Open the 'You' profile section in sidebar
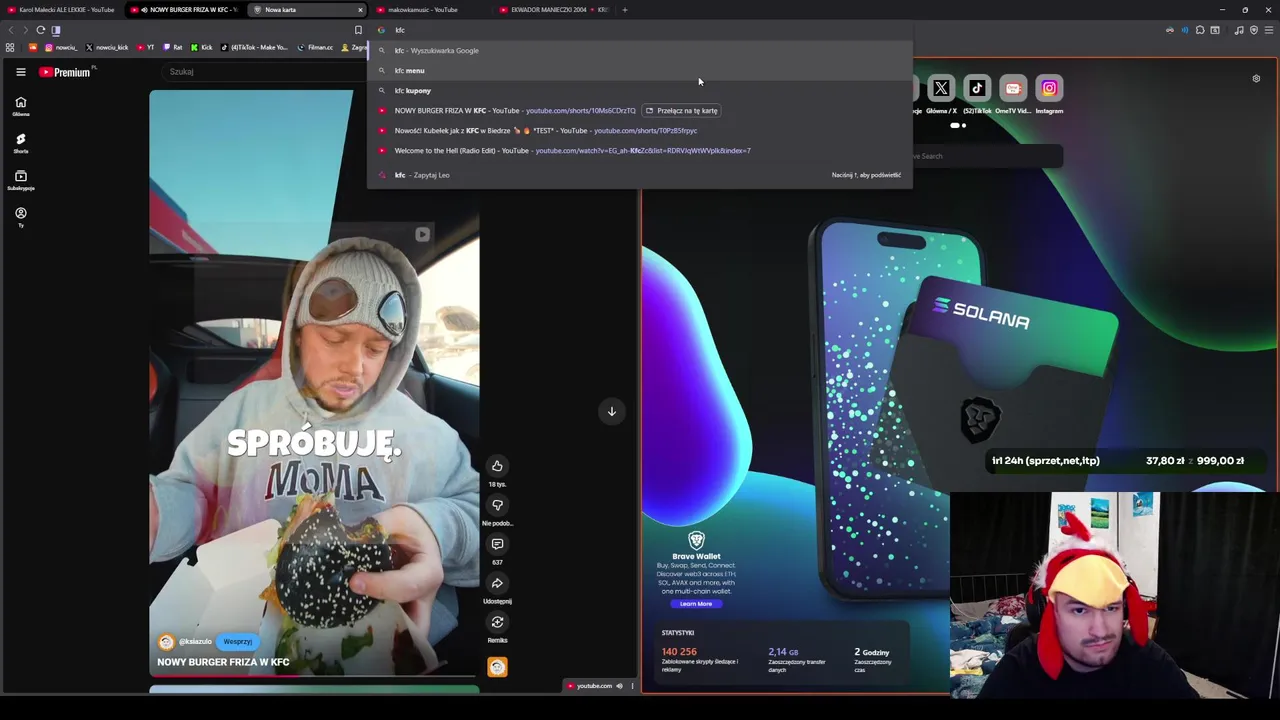Viewport: 1280px width, 720px height. [x=20, y=217]
